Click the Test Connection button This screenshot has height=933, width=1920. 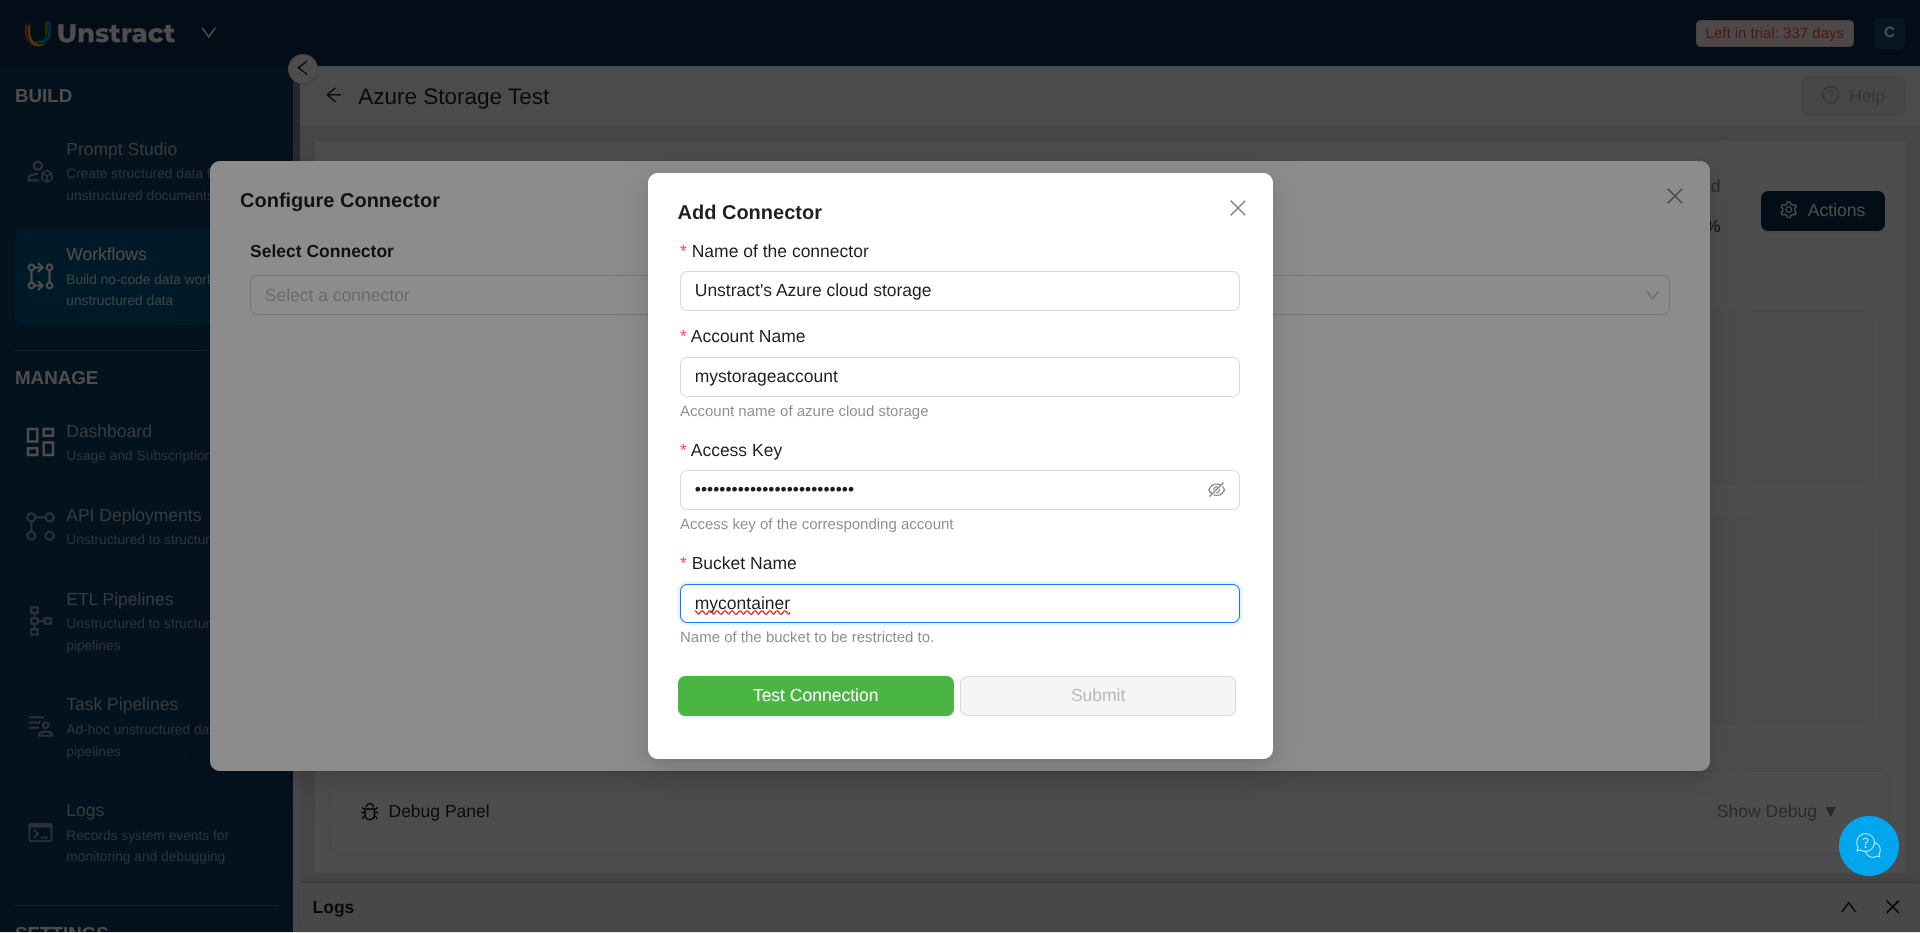pos(815,696)
